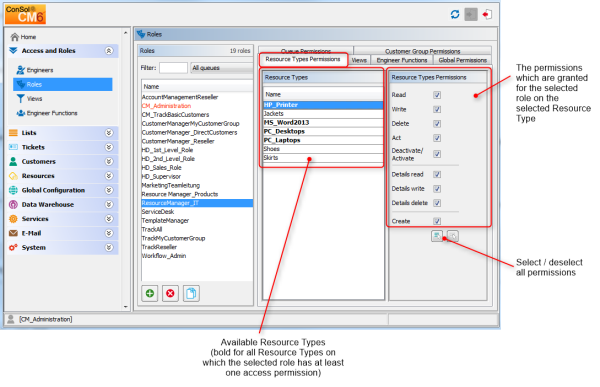Switch to the Views tab
Image resolution: width=600 pixels, height=387 pixels.
[x=359, y=60]
